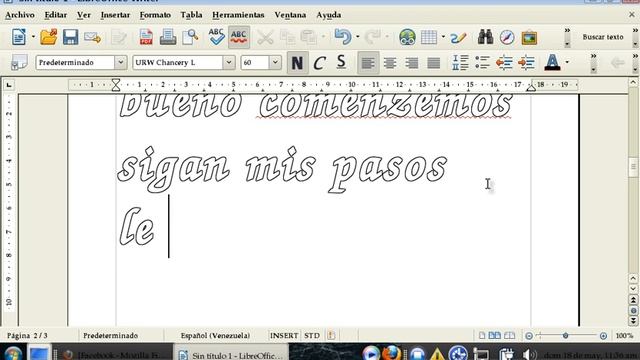Switch to book view layout
The width and height of the screenshot is (640, 360).
[x=509, y=336]
